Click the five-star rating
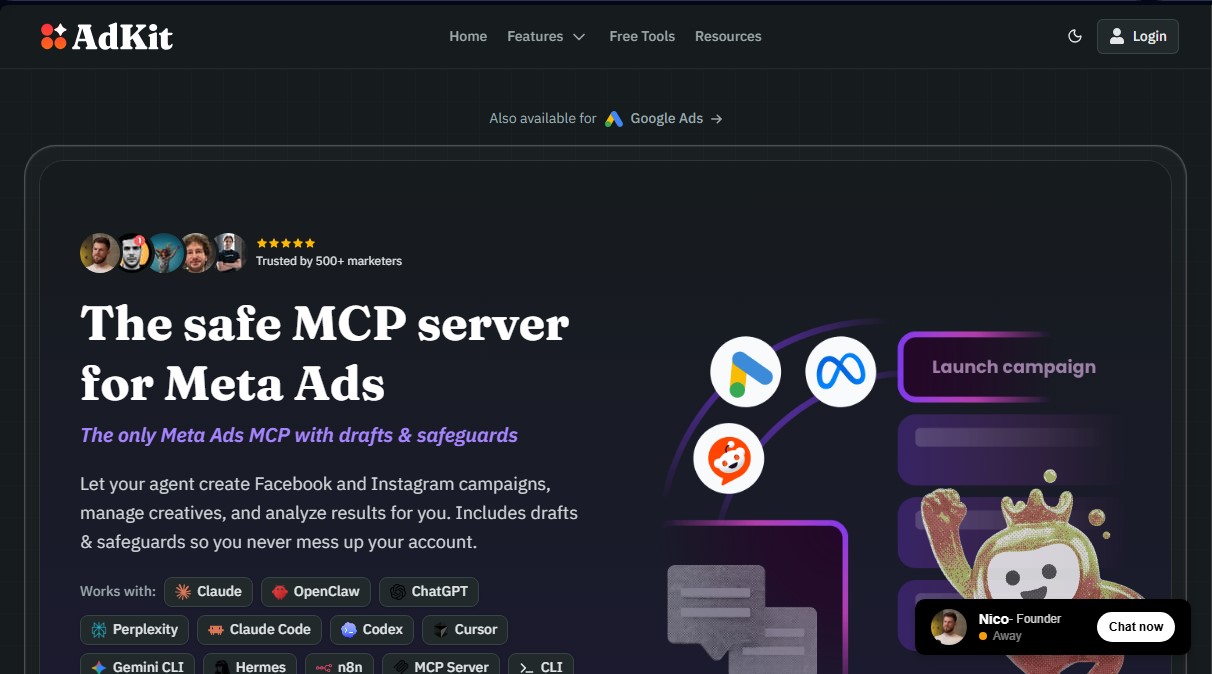Image resolution: width=1212 pixels, height=674 pixels. [x=286, y=243]
